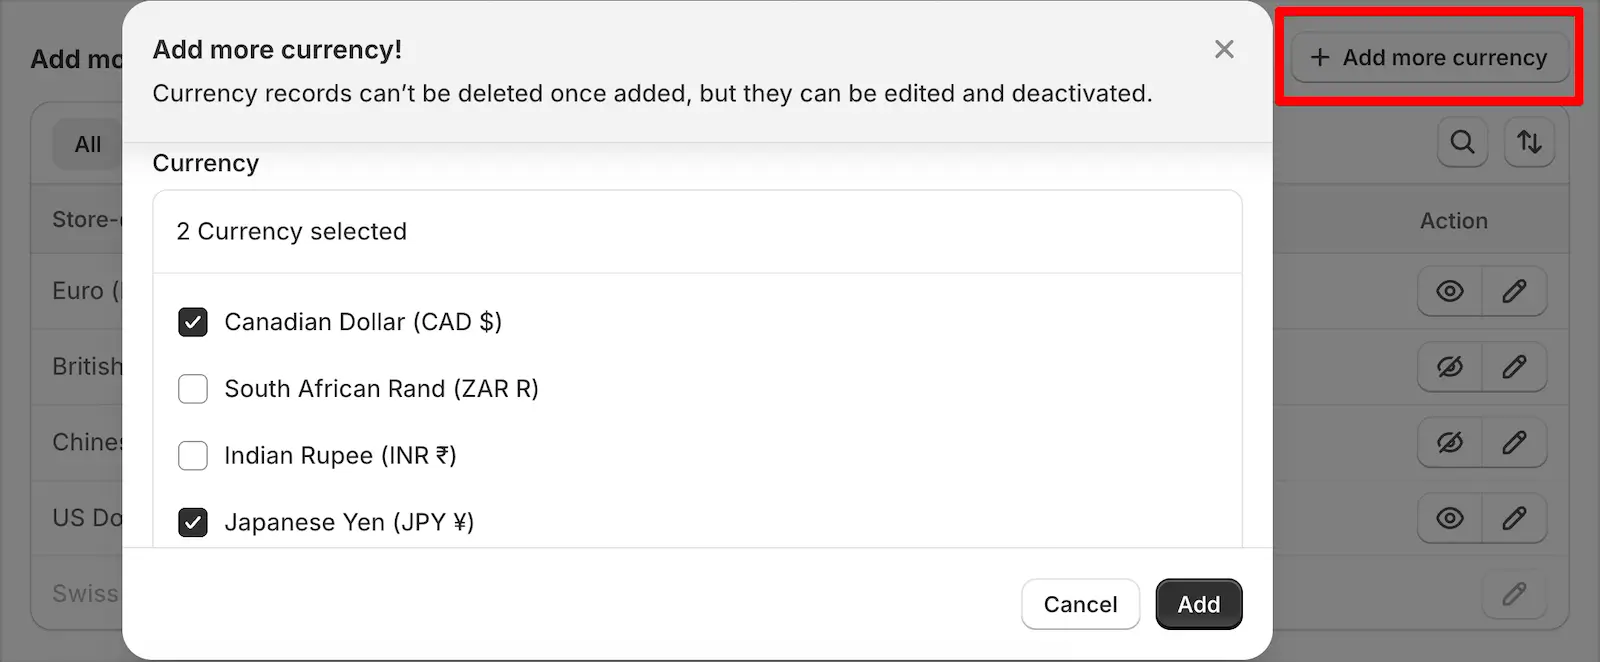Click the edit pencil in the Chinese currency row
This screenshot has height=662, width=1600.
tap(1514, 442)
